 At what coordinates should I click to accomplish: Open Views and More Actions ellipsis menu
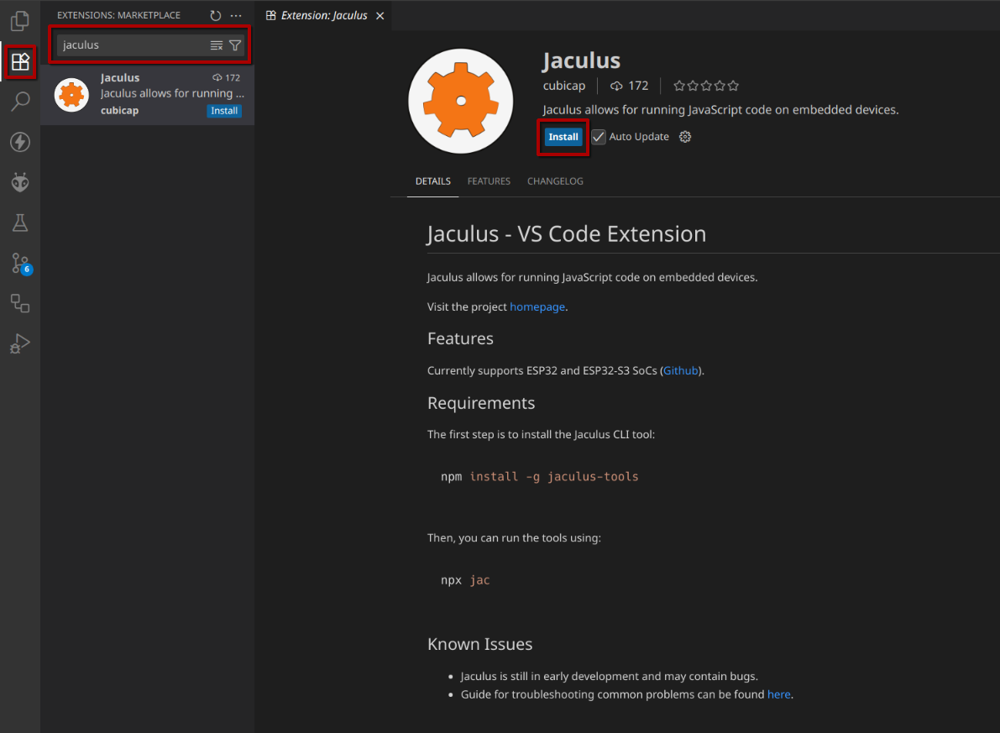[236, 15]
